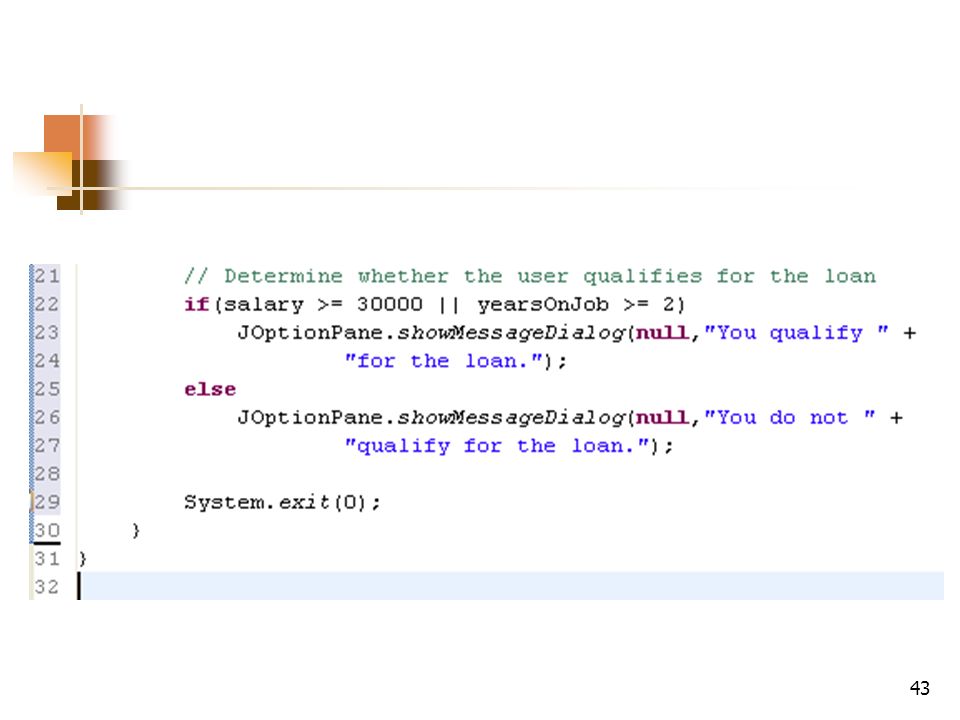
Task: Click the closing brace on line 31
Action: click(x=83, y=558)
